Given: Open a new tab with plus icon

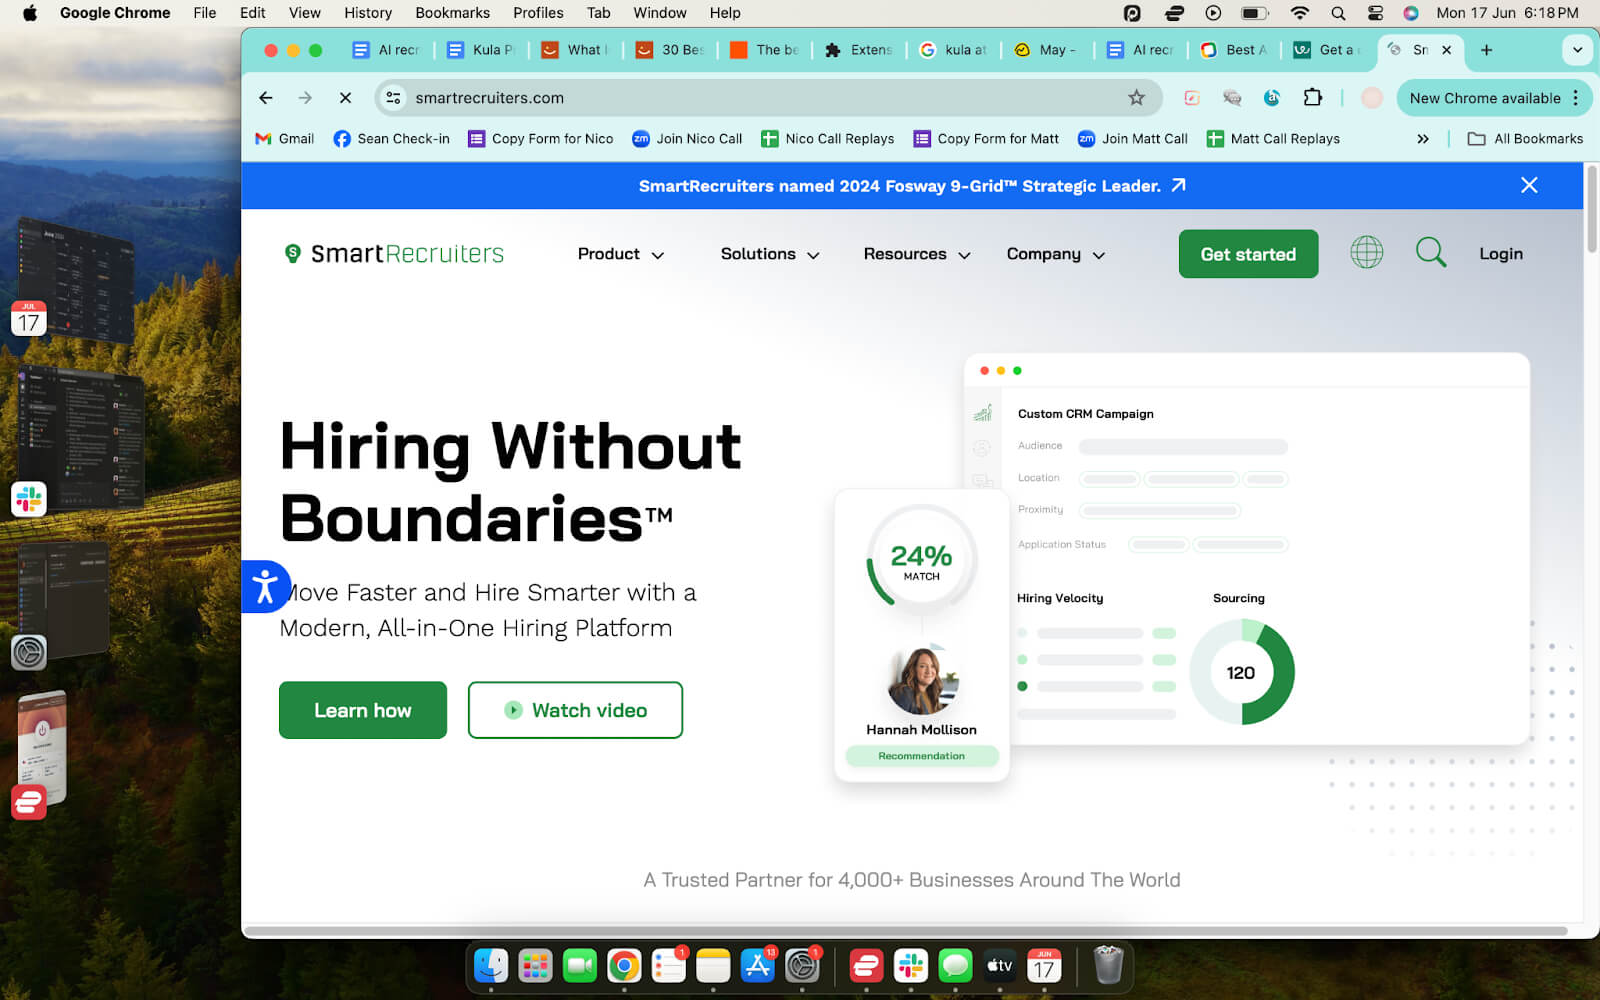Looking at the screenshot, I should [x=1486, y=50].
